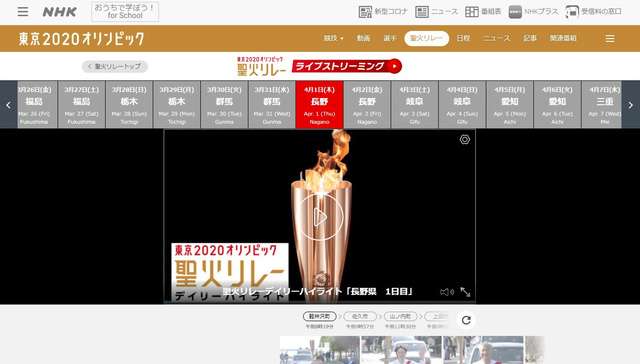Open the おうちで学ぼう for School banner
This screenshot has width=640, height=364.
coord(125,11)
